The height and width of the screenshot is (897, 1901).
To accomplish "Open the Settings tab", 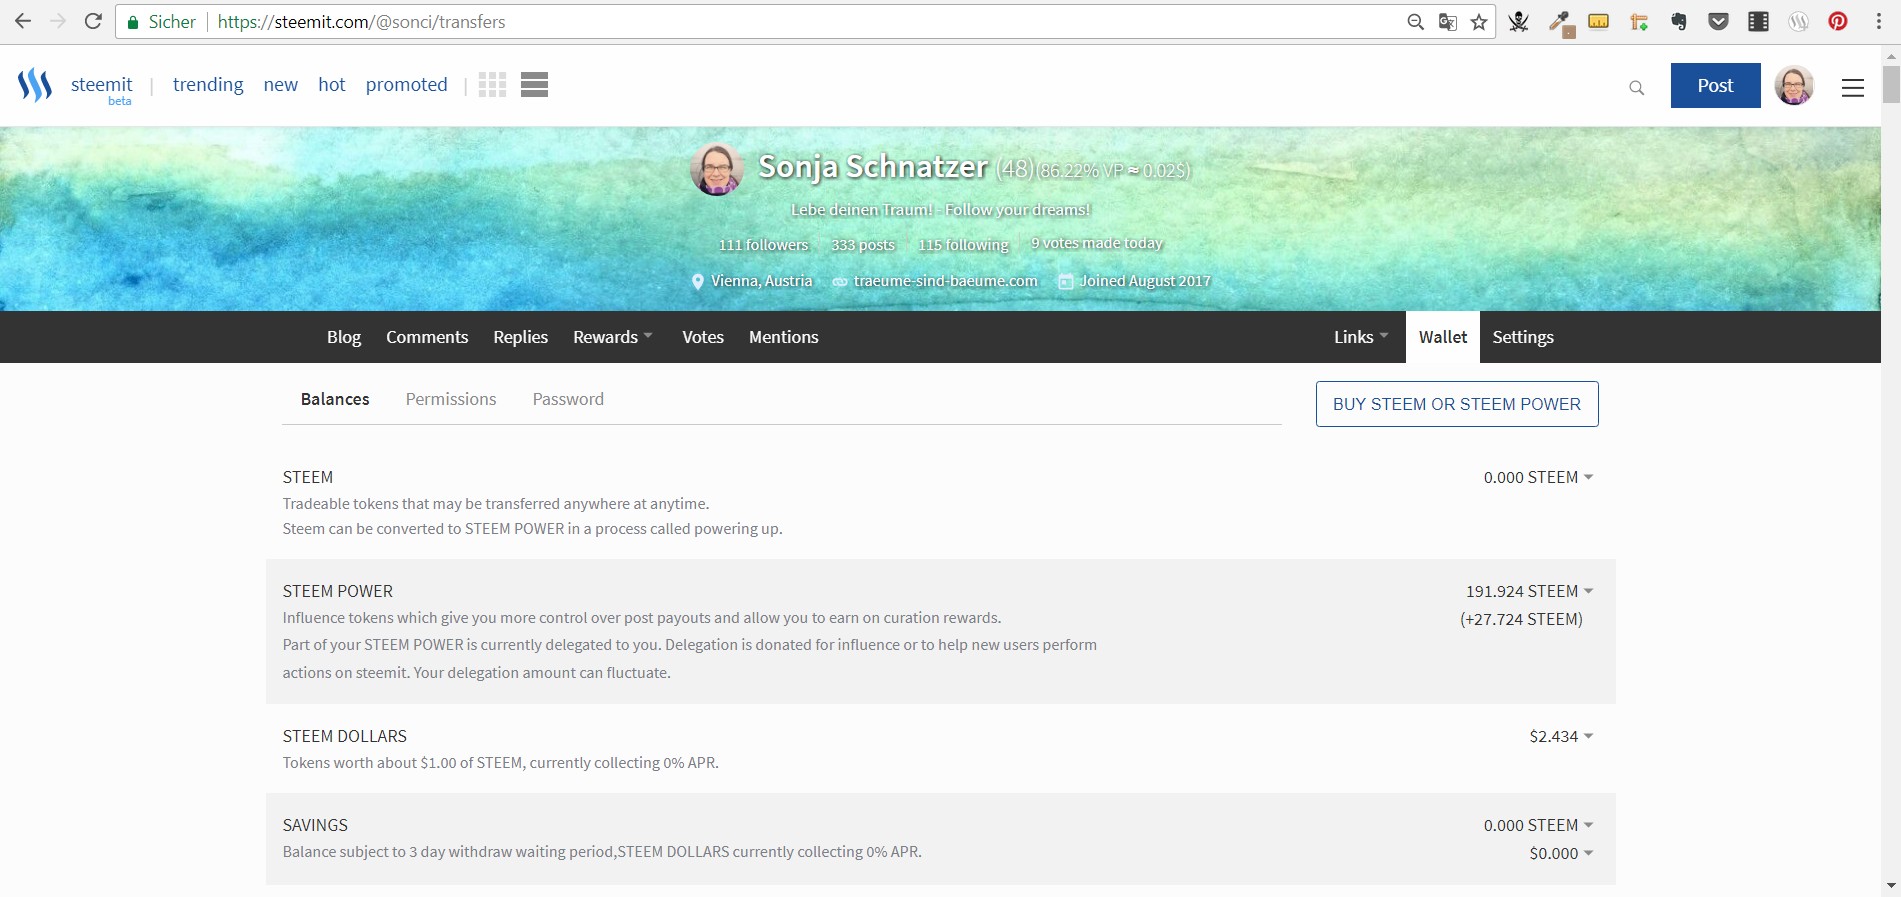I will pos(1523,337).
